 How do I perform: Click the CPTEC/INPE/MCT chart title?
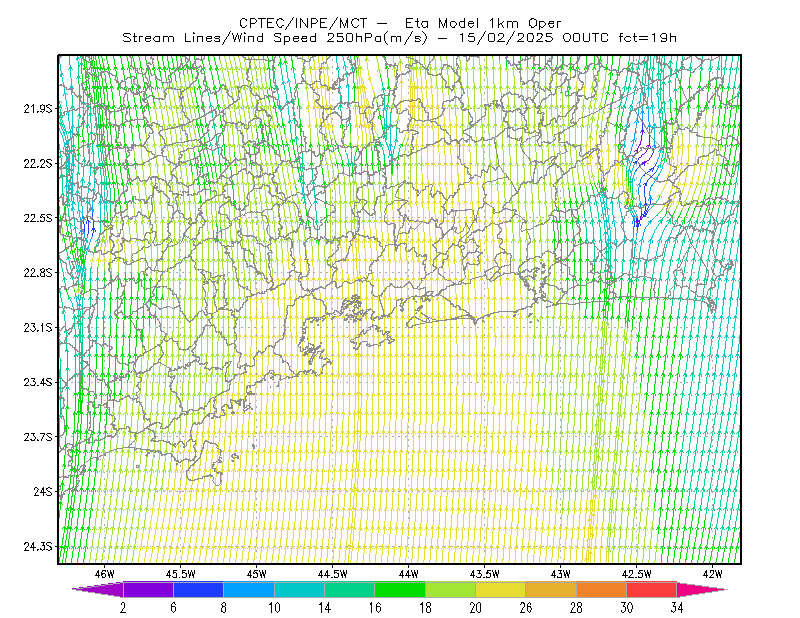click(x=303, y=23)
